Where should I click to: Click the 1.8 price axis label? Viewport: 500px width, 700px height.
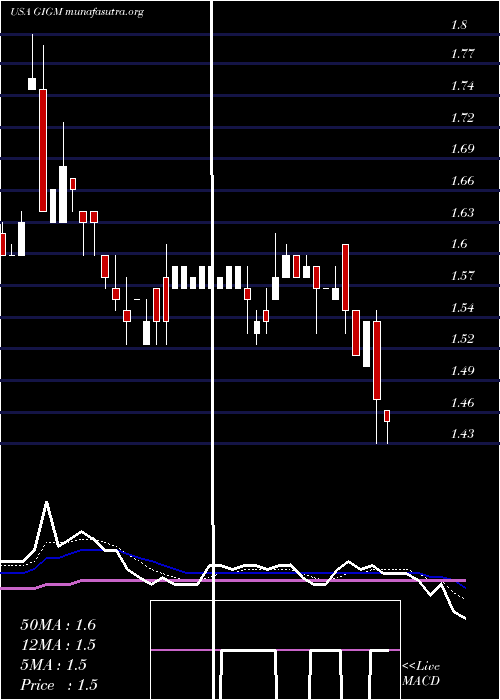pos(459,25)
